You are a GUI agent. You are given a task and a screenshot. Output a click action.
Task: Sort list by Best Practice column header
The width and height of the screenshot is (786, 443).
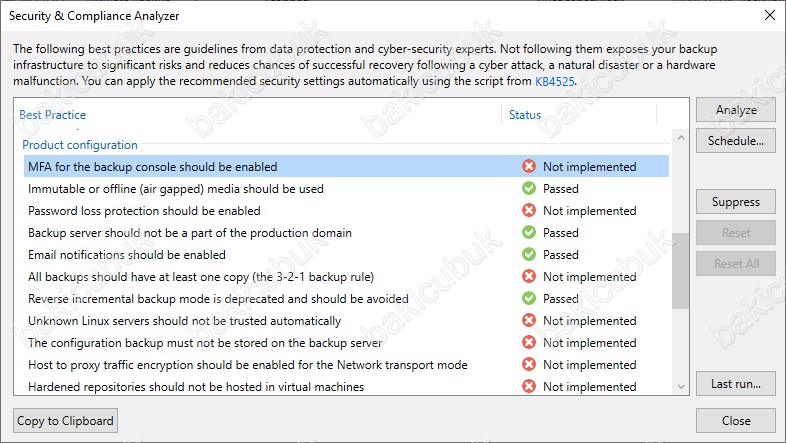tap(53, 115)
